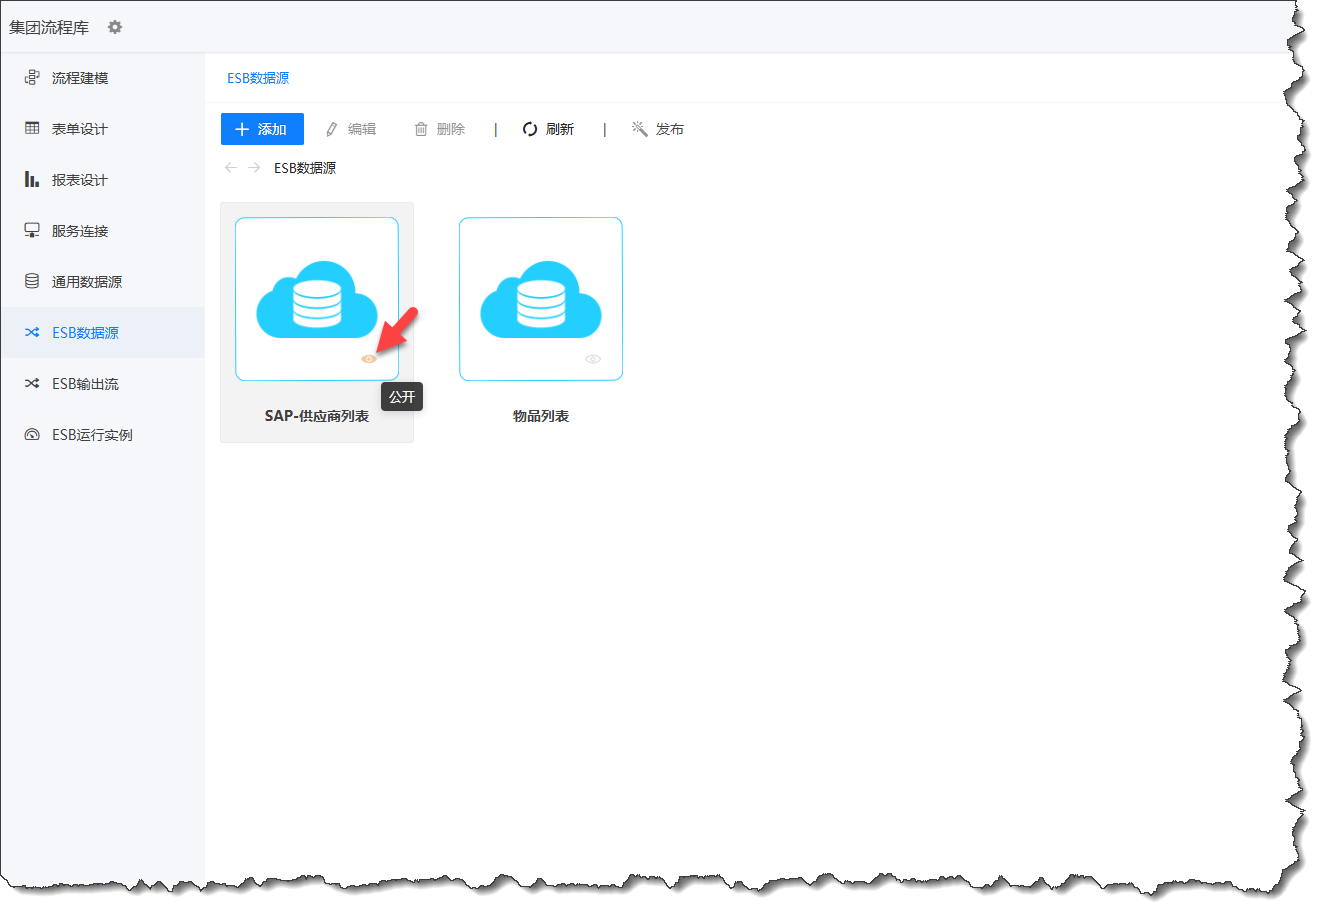1329x917 pixels.
Task: Toggle public eye icon on SAP-供应商列表
Action: [x=368, y=359]
